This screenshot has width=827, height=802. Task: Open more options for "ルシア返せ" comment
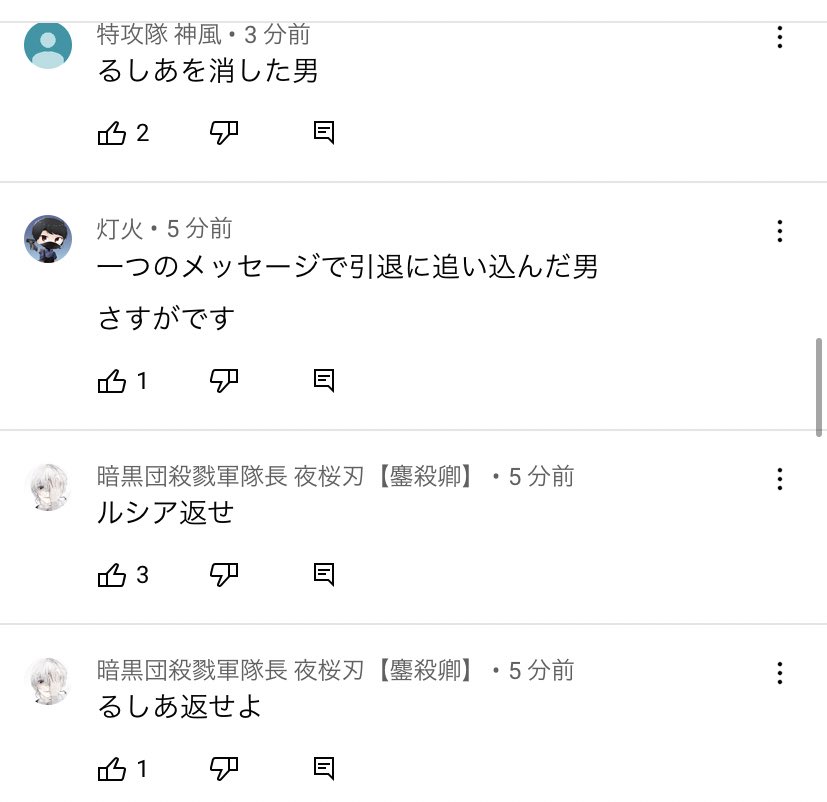[x=779, y=479]
